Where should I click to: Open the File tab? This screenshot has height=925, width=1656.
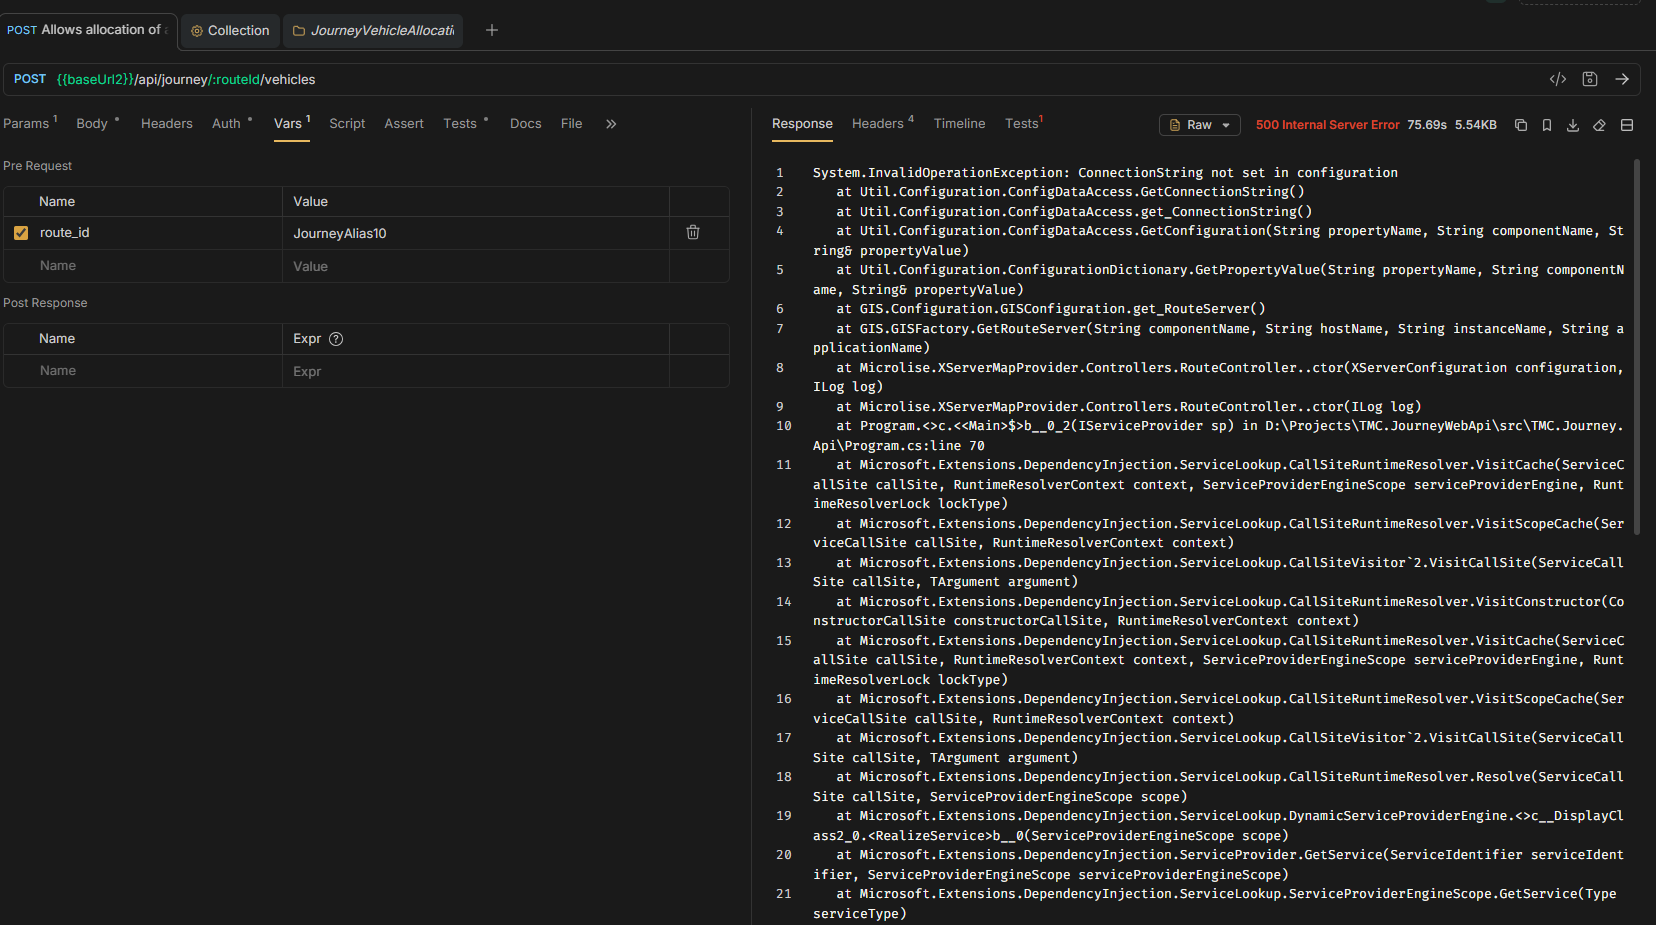pyautogui.click(x=571, y=123)
